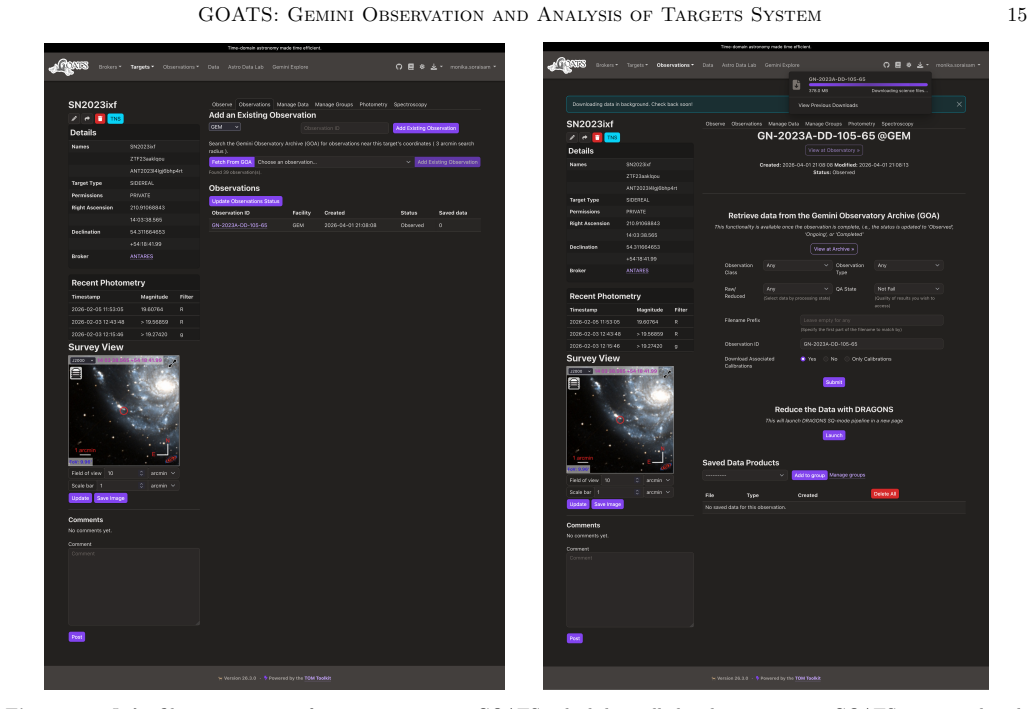Click Launch button for DRAGONS
The width and height of the screenshot is (1033, 709).
[834, 436]
